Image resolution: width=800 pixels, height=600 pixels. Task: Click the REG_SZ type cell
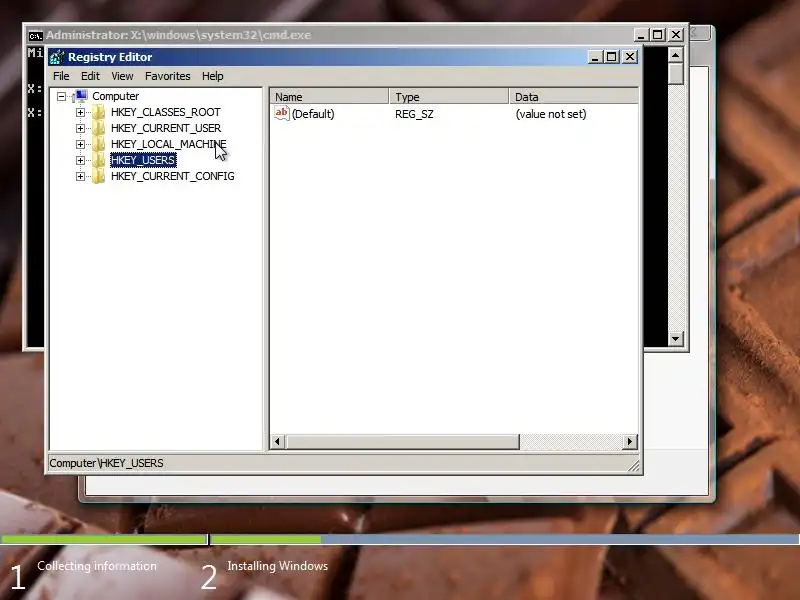(x=414, y=114)
